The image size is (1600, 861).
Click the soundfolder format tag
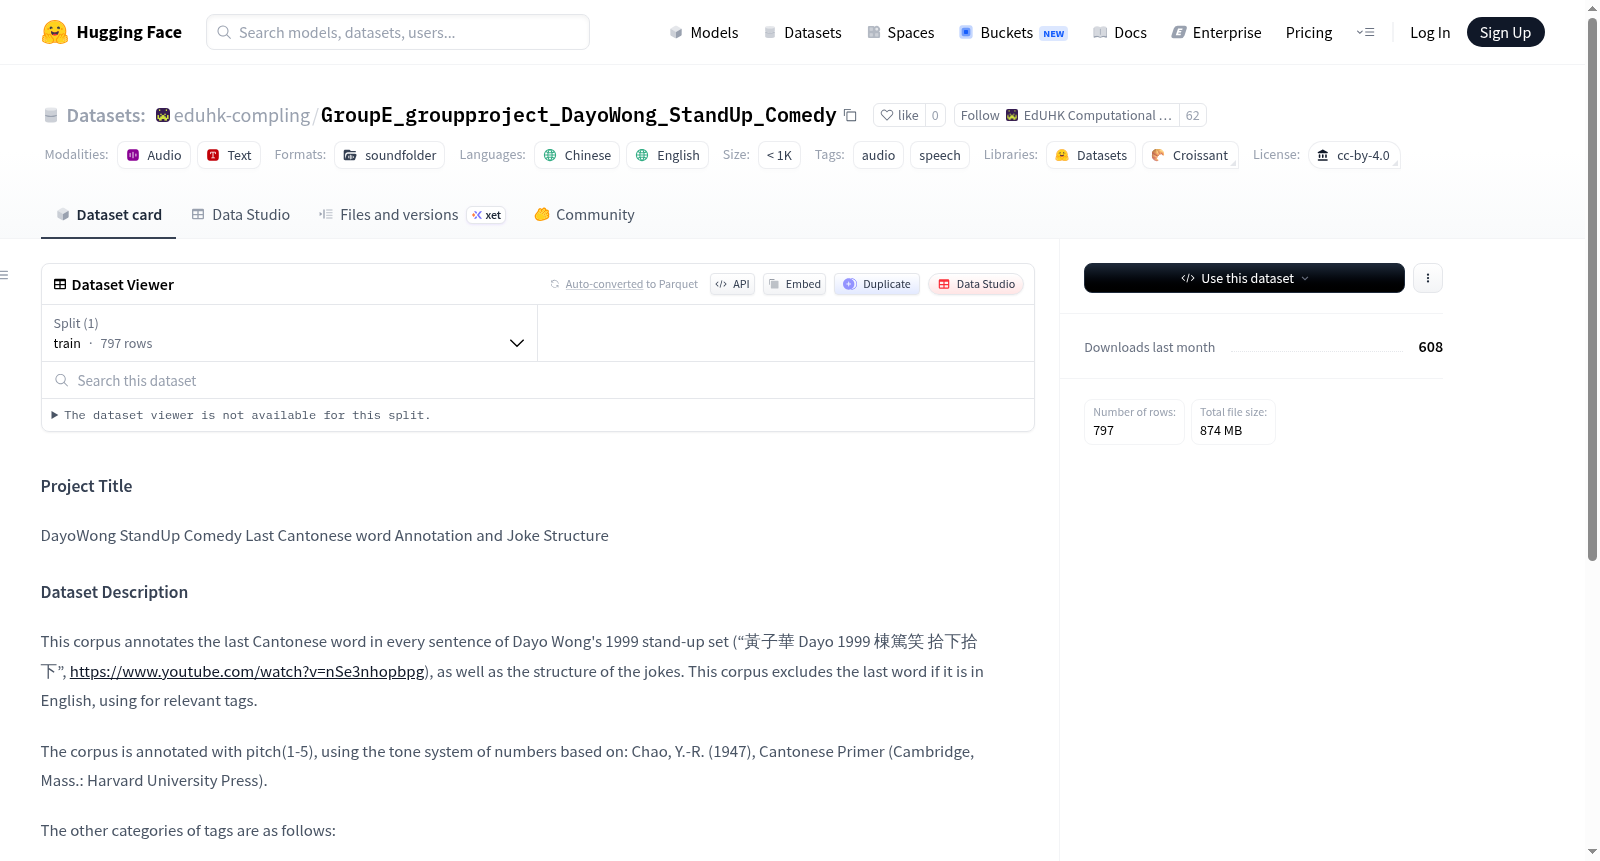tap(390, 155)
